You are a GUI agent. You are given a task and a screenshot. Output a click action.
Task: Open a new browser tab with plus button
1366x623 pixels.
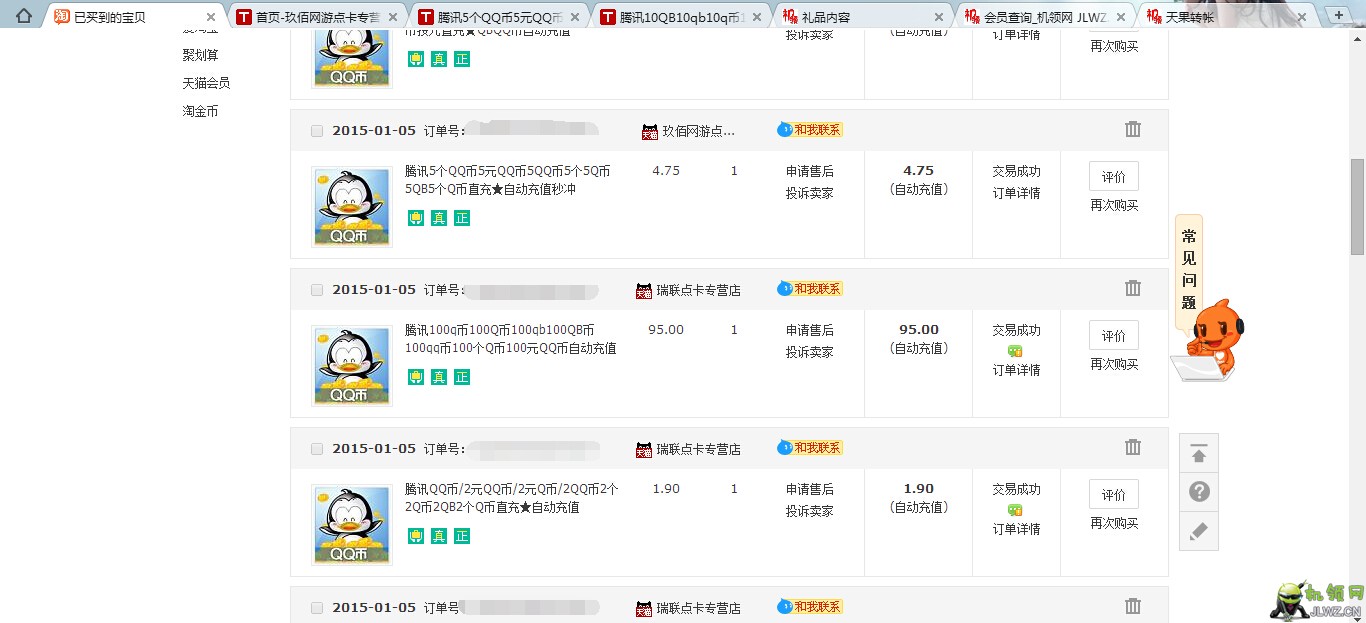tap(1339, 15)
